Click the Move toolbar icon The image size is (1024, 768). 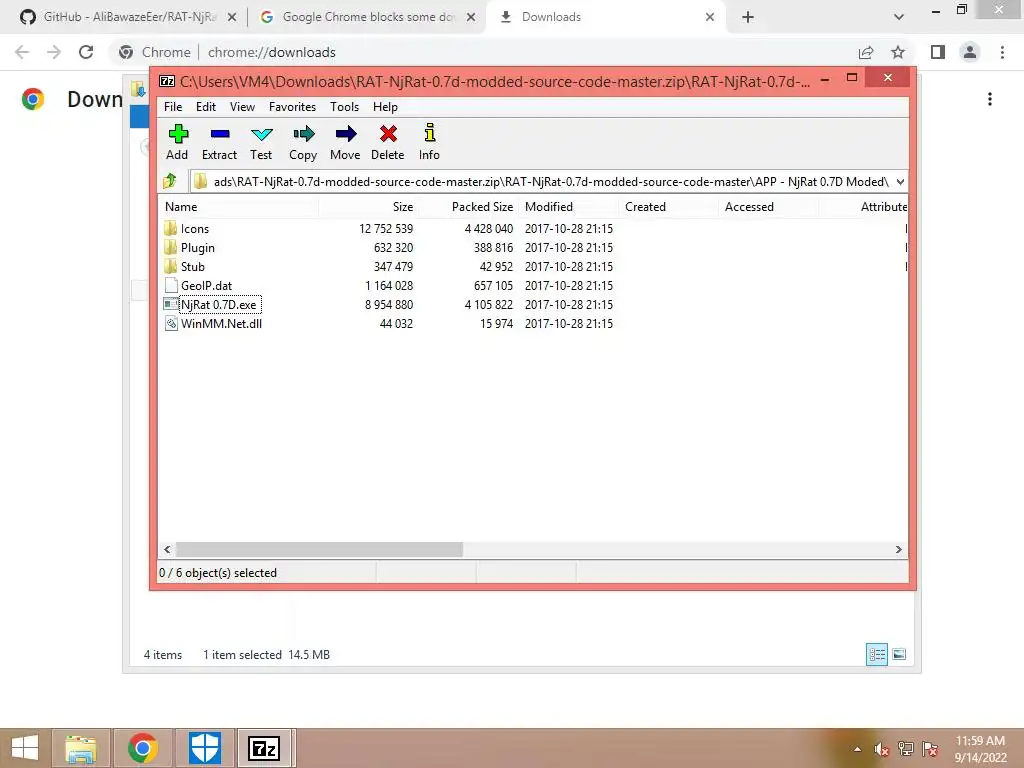pyautogui.click(x=345, y=142)
